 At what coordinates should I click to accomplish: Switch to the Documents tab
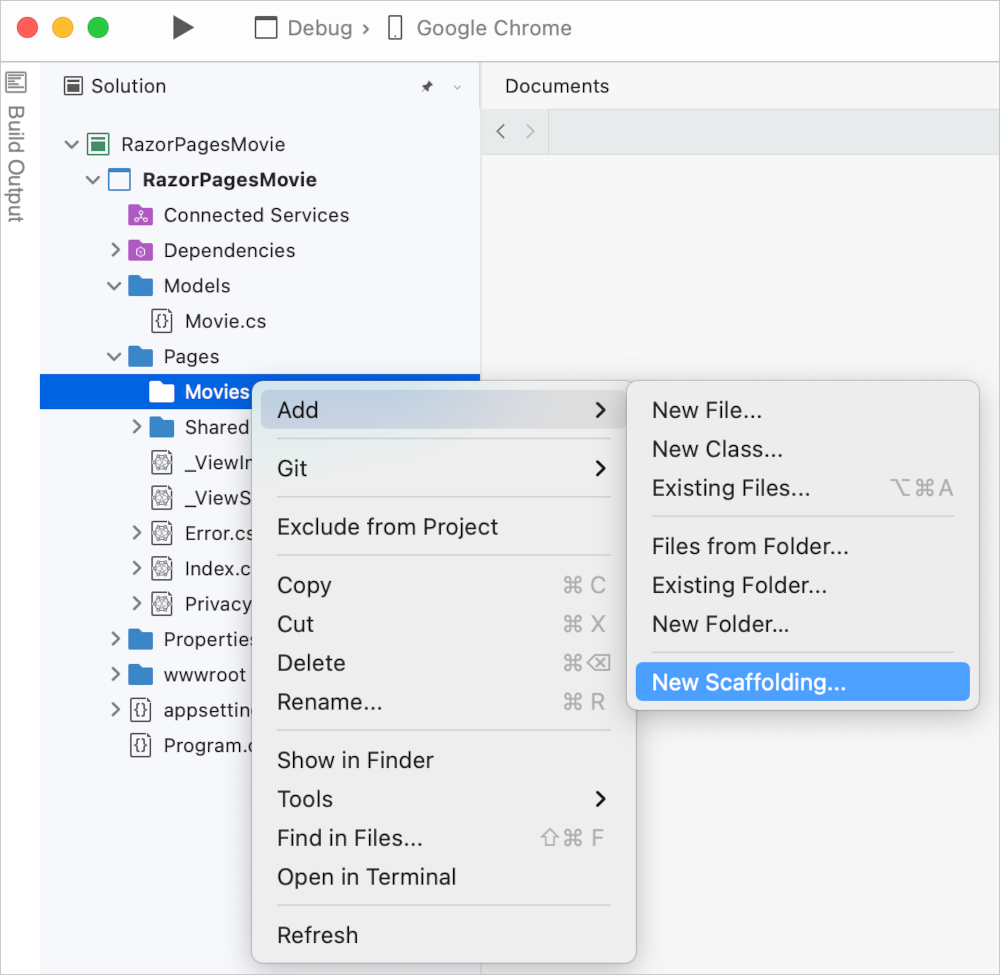pos(557,86)
